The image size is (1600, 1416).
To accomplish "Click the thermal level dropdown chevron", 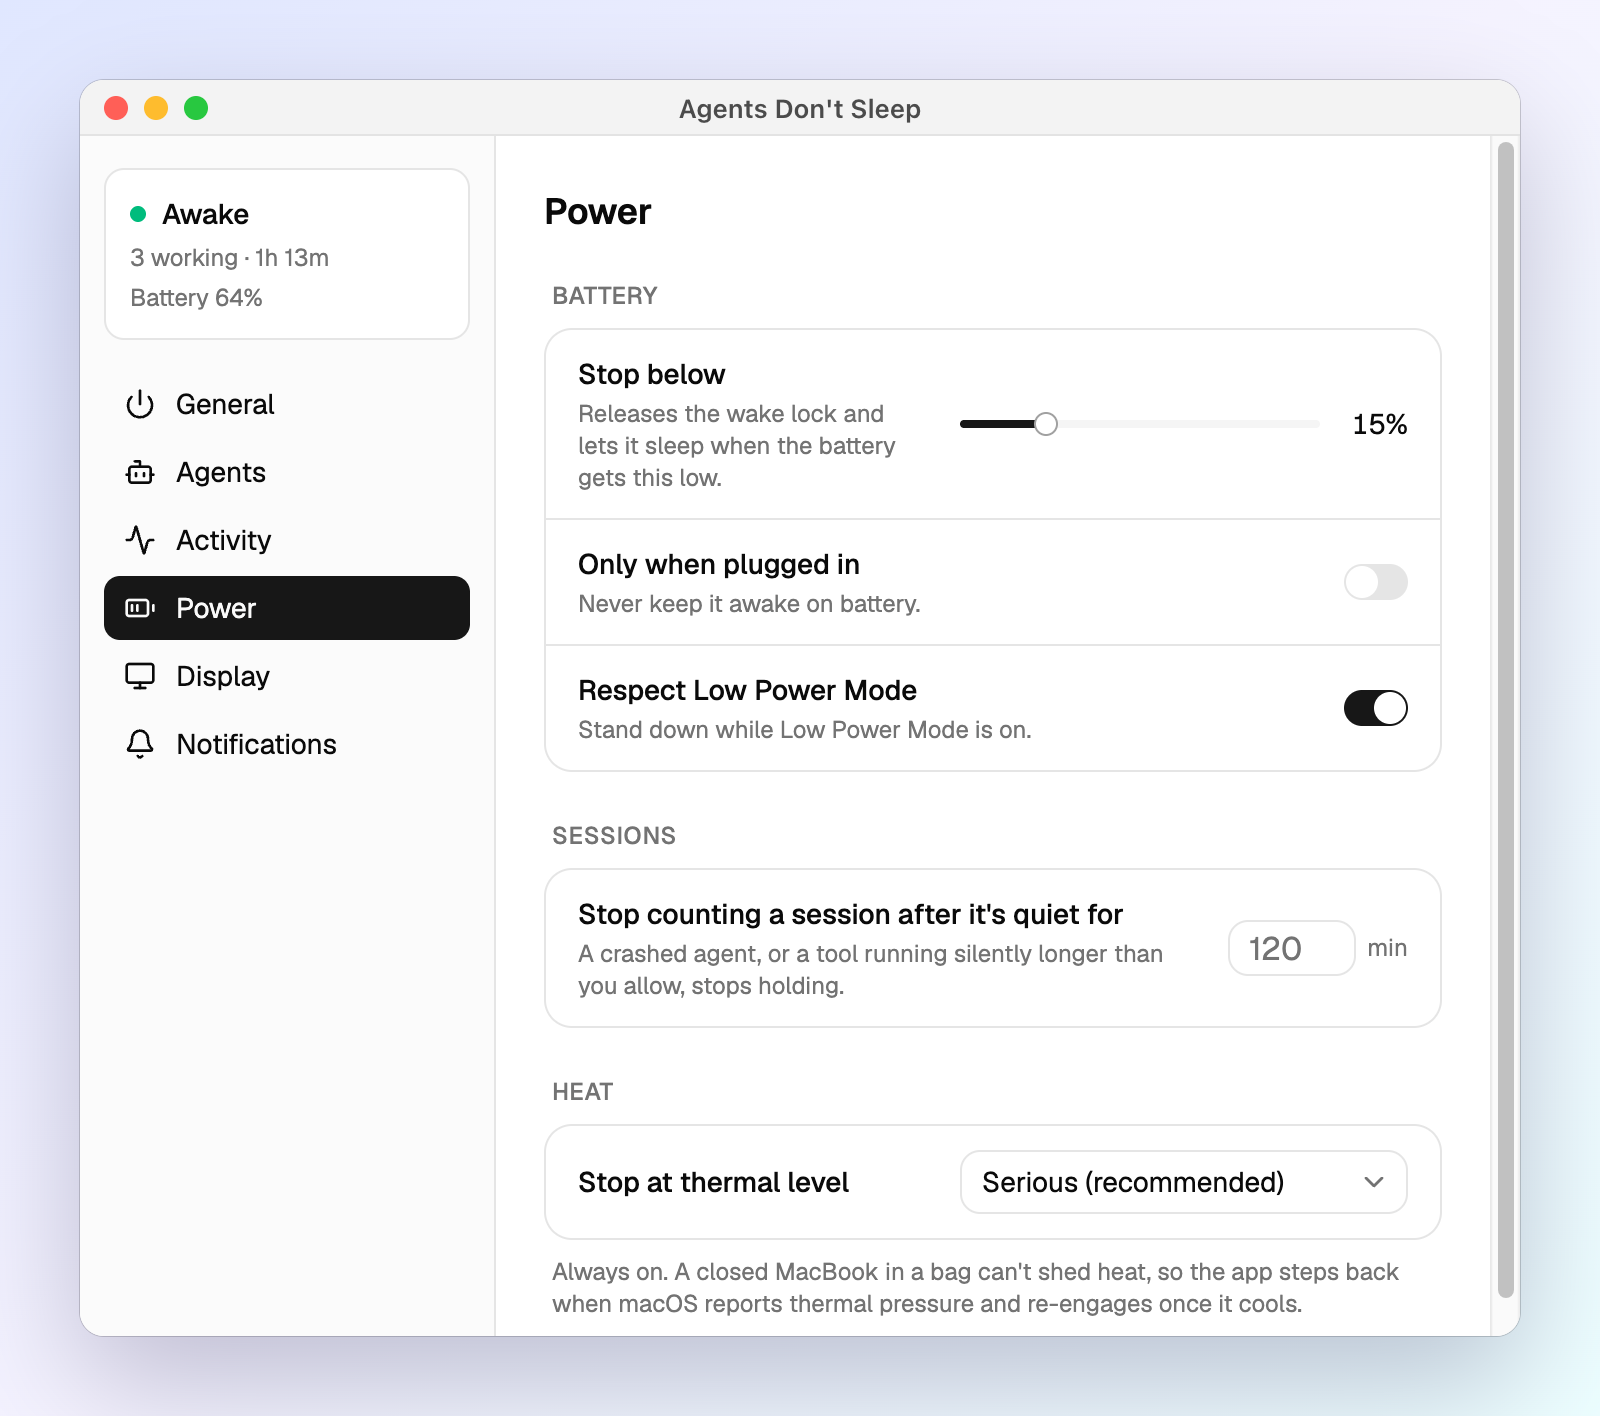I will pos(1374,1182).
